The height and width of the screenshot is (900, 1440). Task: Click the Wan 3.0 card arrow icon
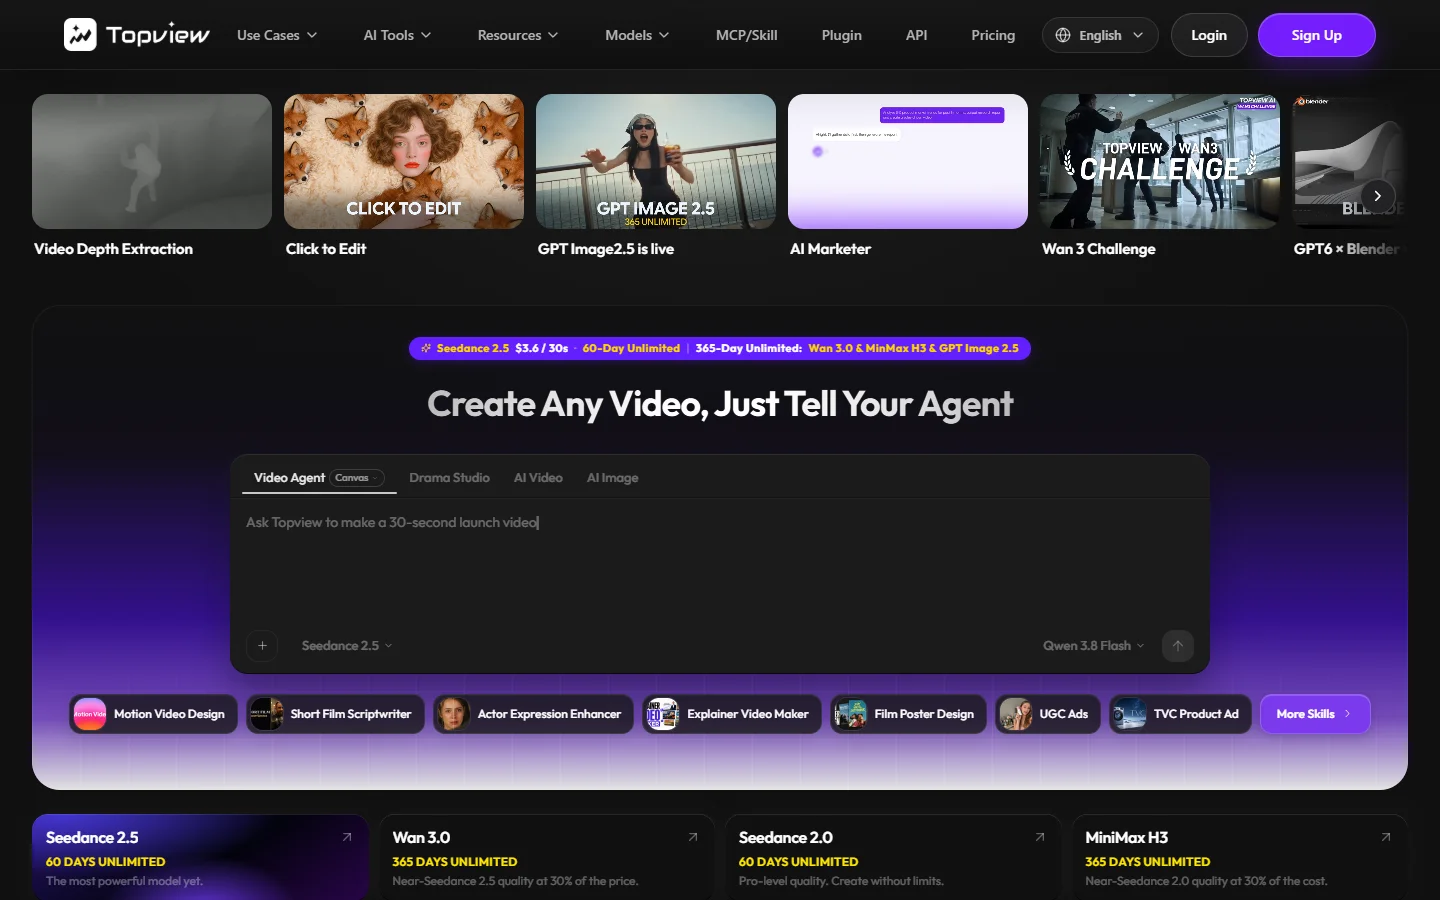click(x=693, y=837)
